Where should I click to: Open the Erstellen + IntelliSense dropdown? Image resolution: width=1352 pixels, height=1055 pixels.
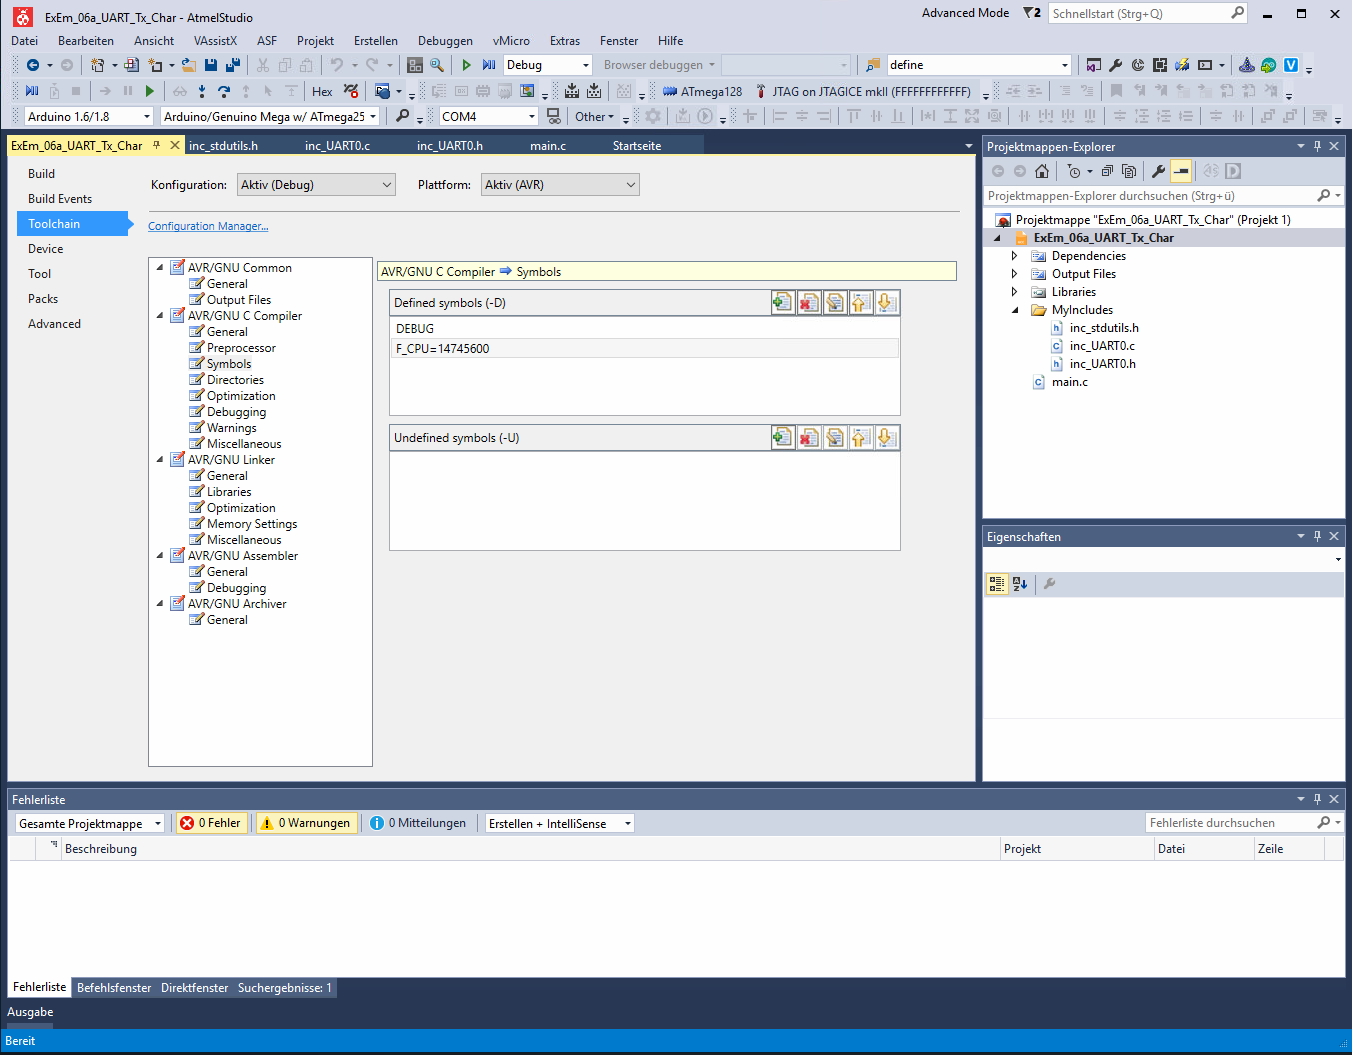[x=560, y=823]
